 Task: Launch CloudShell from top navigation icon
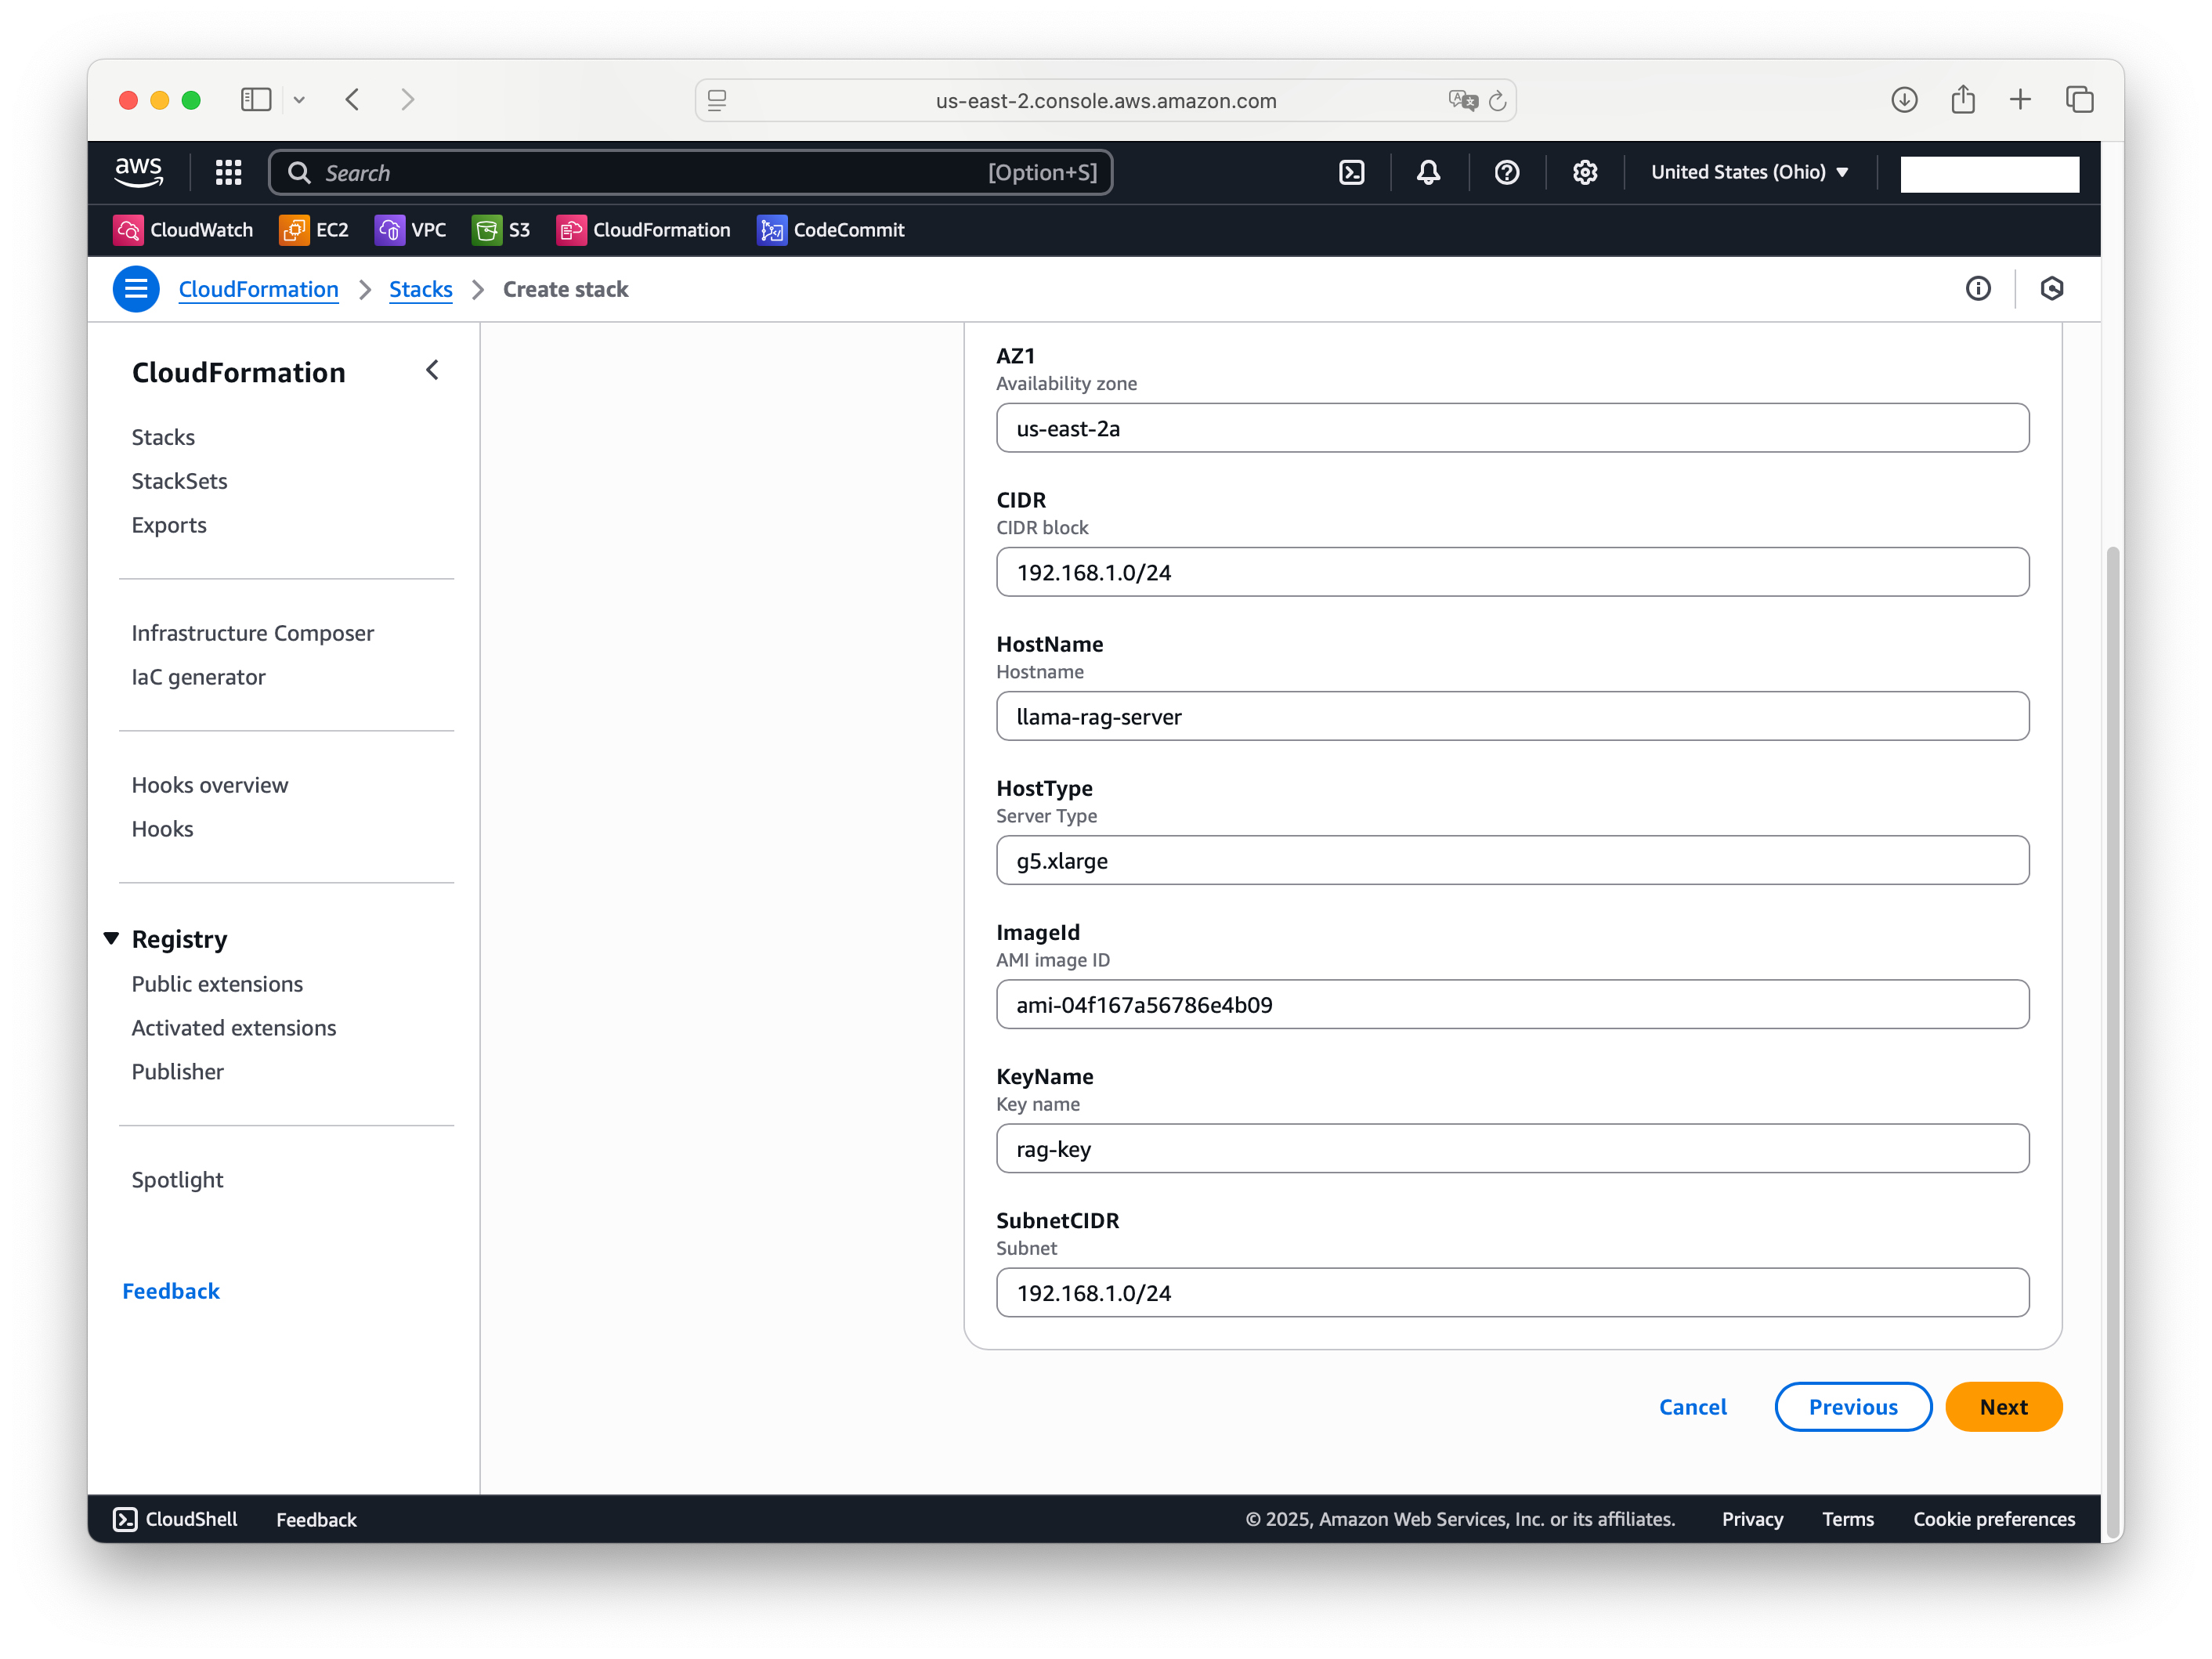1352,172
